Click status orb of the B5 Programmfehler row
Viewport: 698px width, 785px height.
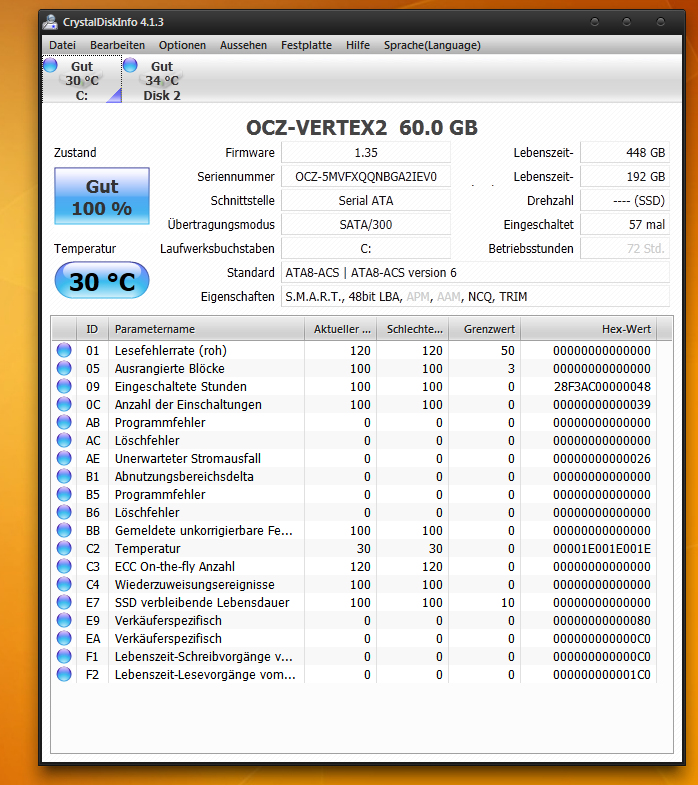click(64, 494)
